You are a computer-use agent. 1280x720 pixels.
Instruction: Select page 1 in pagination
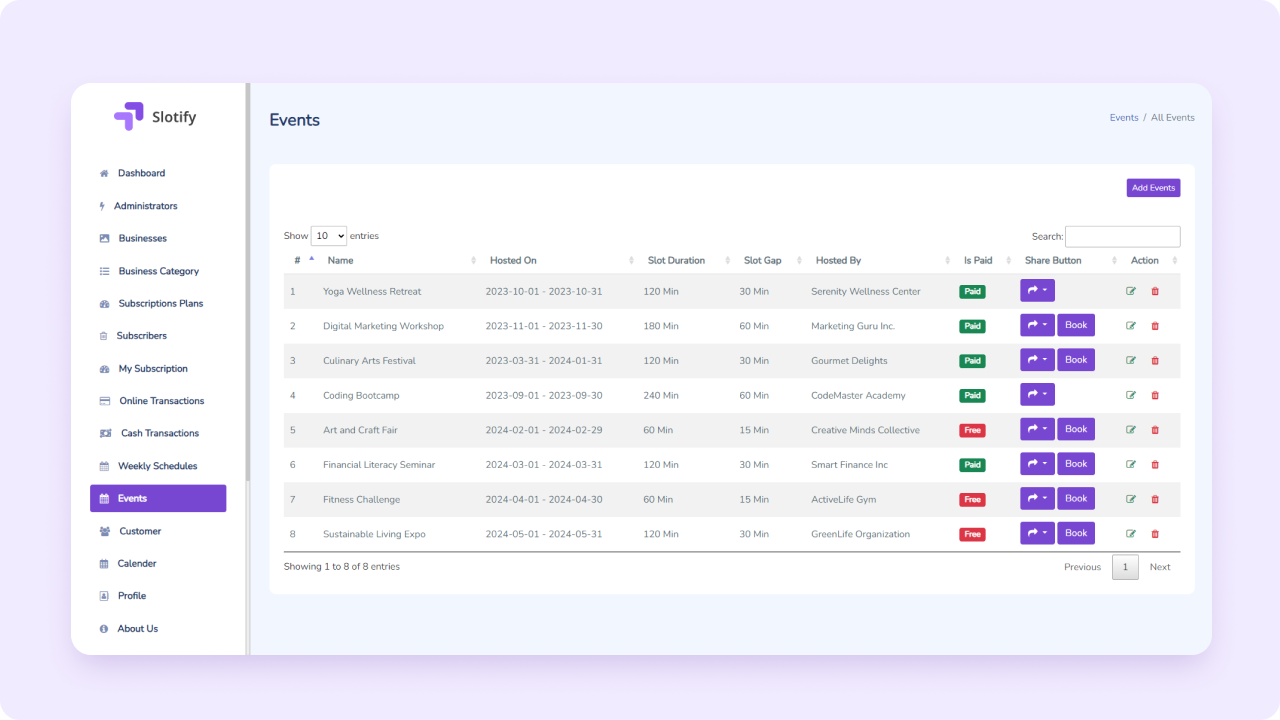pos(1125,567)
